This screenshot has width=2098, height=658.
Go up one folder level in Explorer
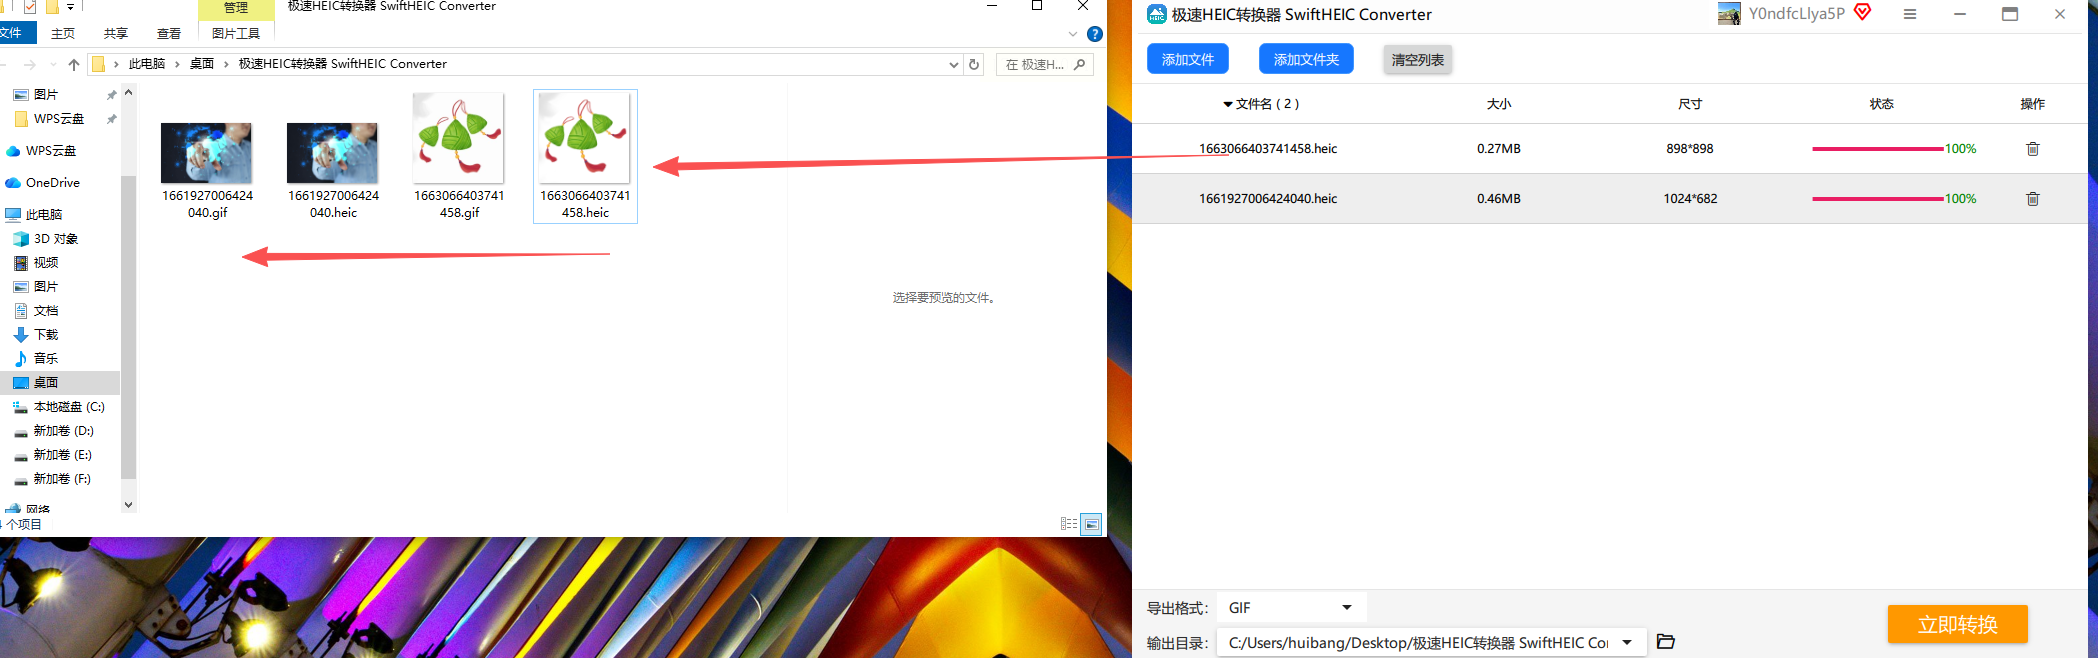(x=73, y=64)
